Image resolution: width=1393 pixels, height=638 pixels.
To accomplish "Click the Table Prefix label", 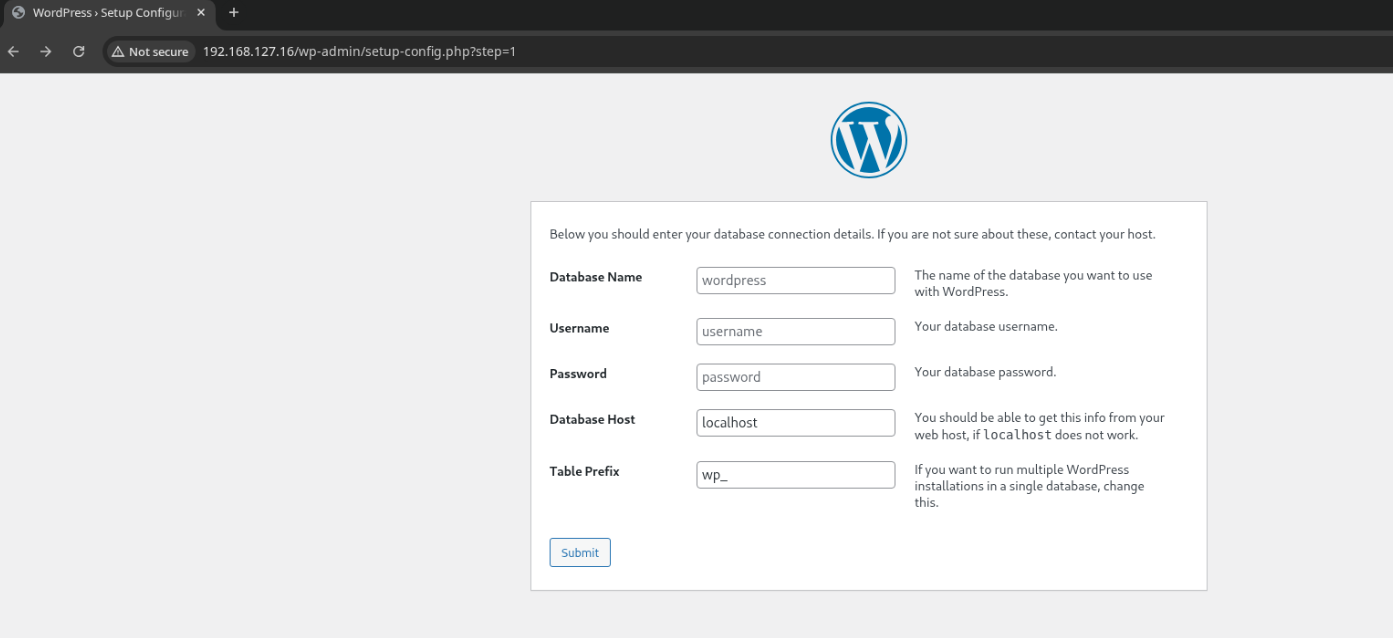I will tap(584, 471).
